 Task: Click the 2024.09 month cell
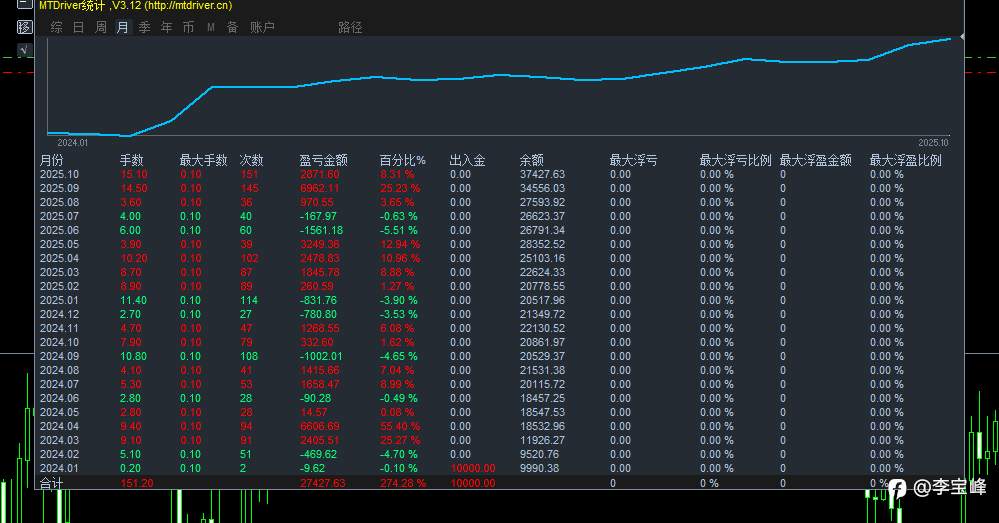[x=59, y=356]
